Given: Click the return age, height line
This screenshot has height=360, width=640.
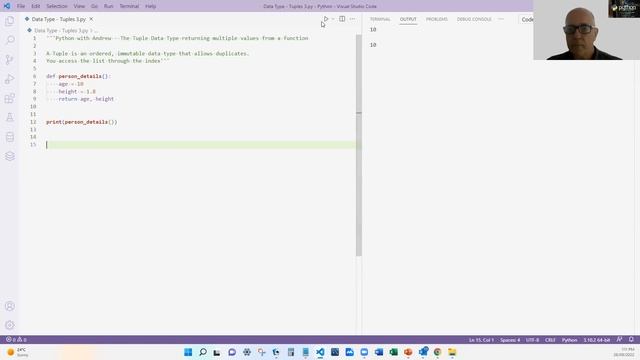Looking at the screenshot, I should 86,99.
